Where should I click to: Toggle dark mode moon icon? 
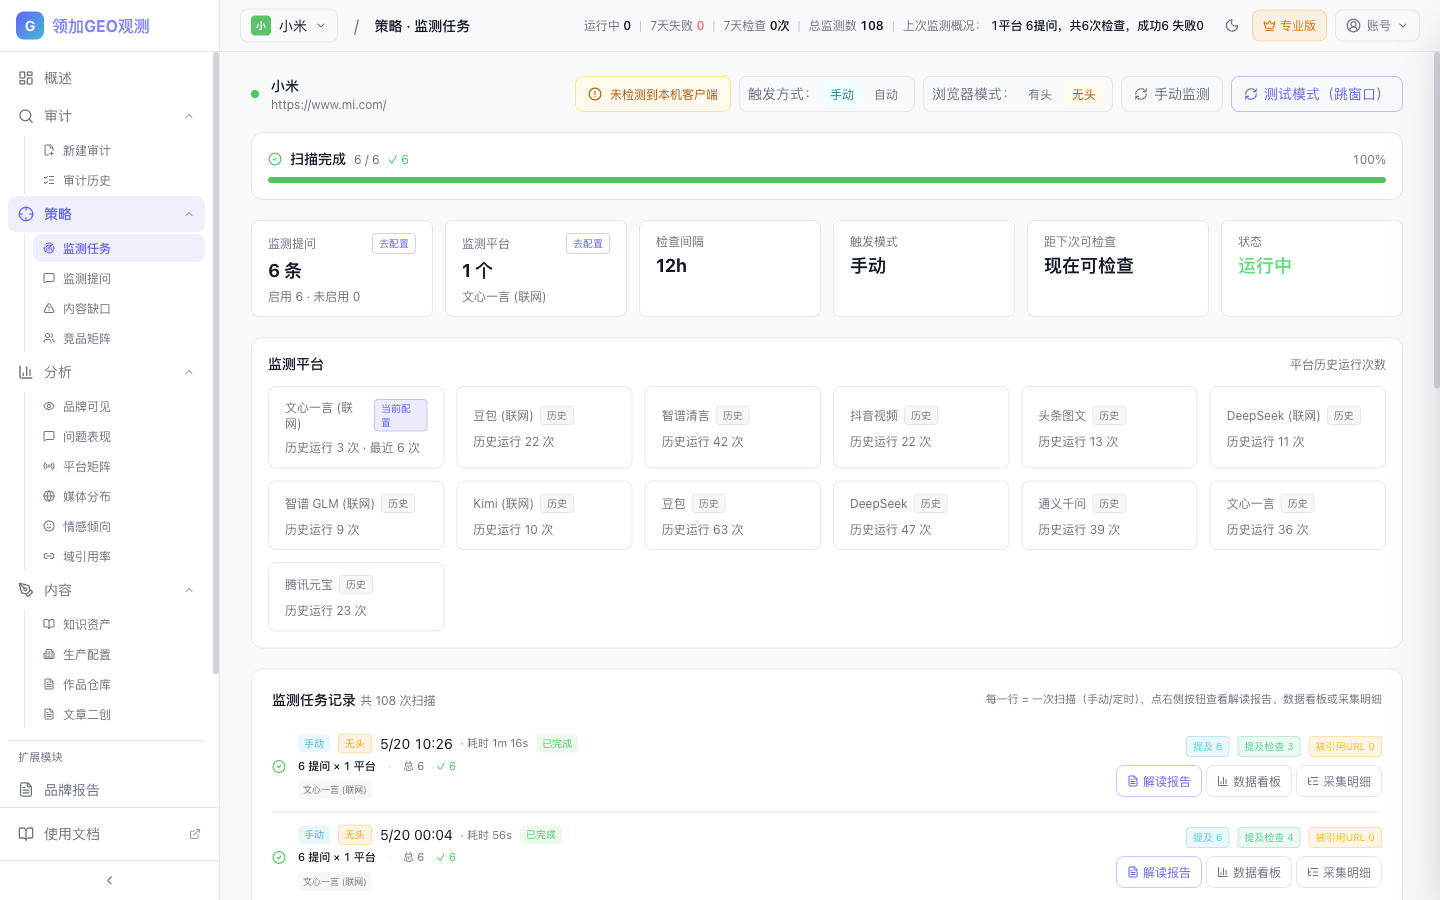click(1232, 26)
